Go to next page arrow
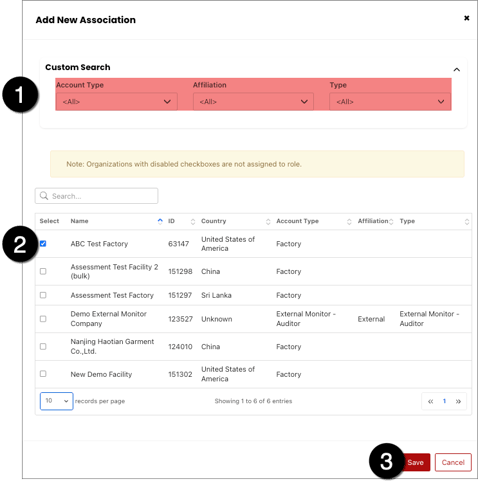This screenshot has height=481, width=478. coord(458,401)
